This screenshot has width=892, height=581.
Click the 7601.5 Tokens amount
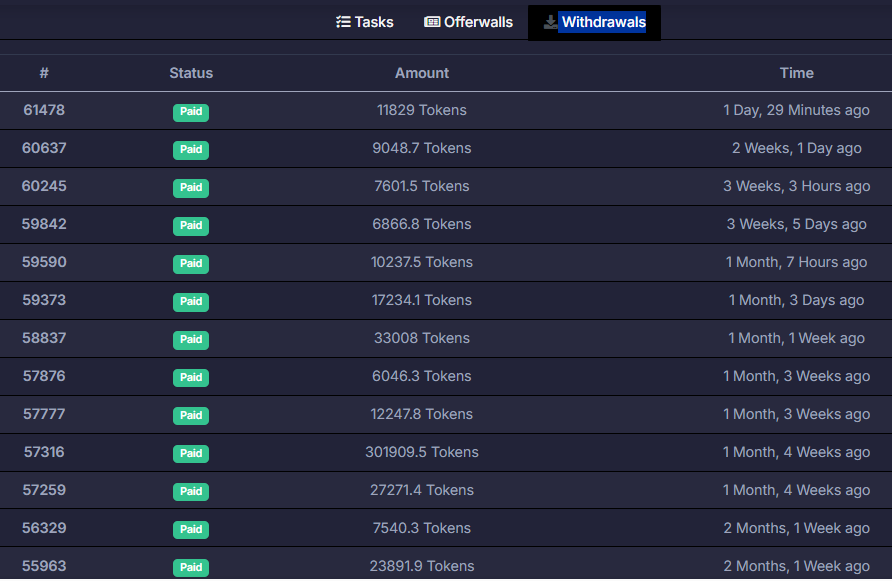pos(422,186)
